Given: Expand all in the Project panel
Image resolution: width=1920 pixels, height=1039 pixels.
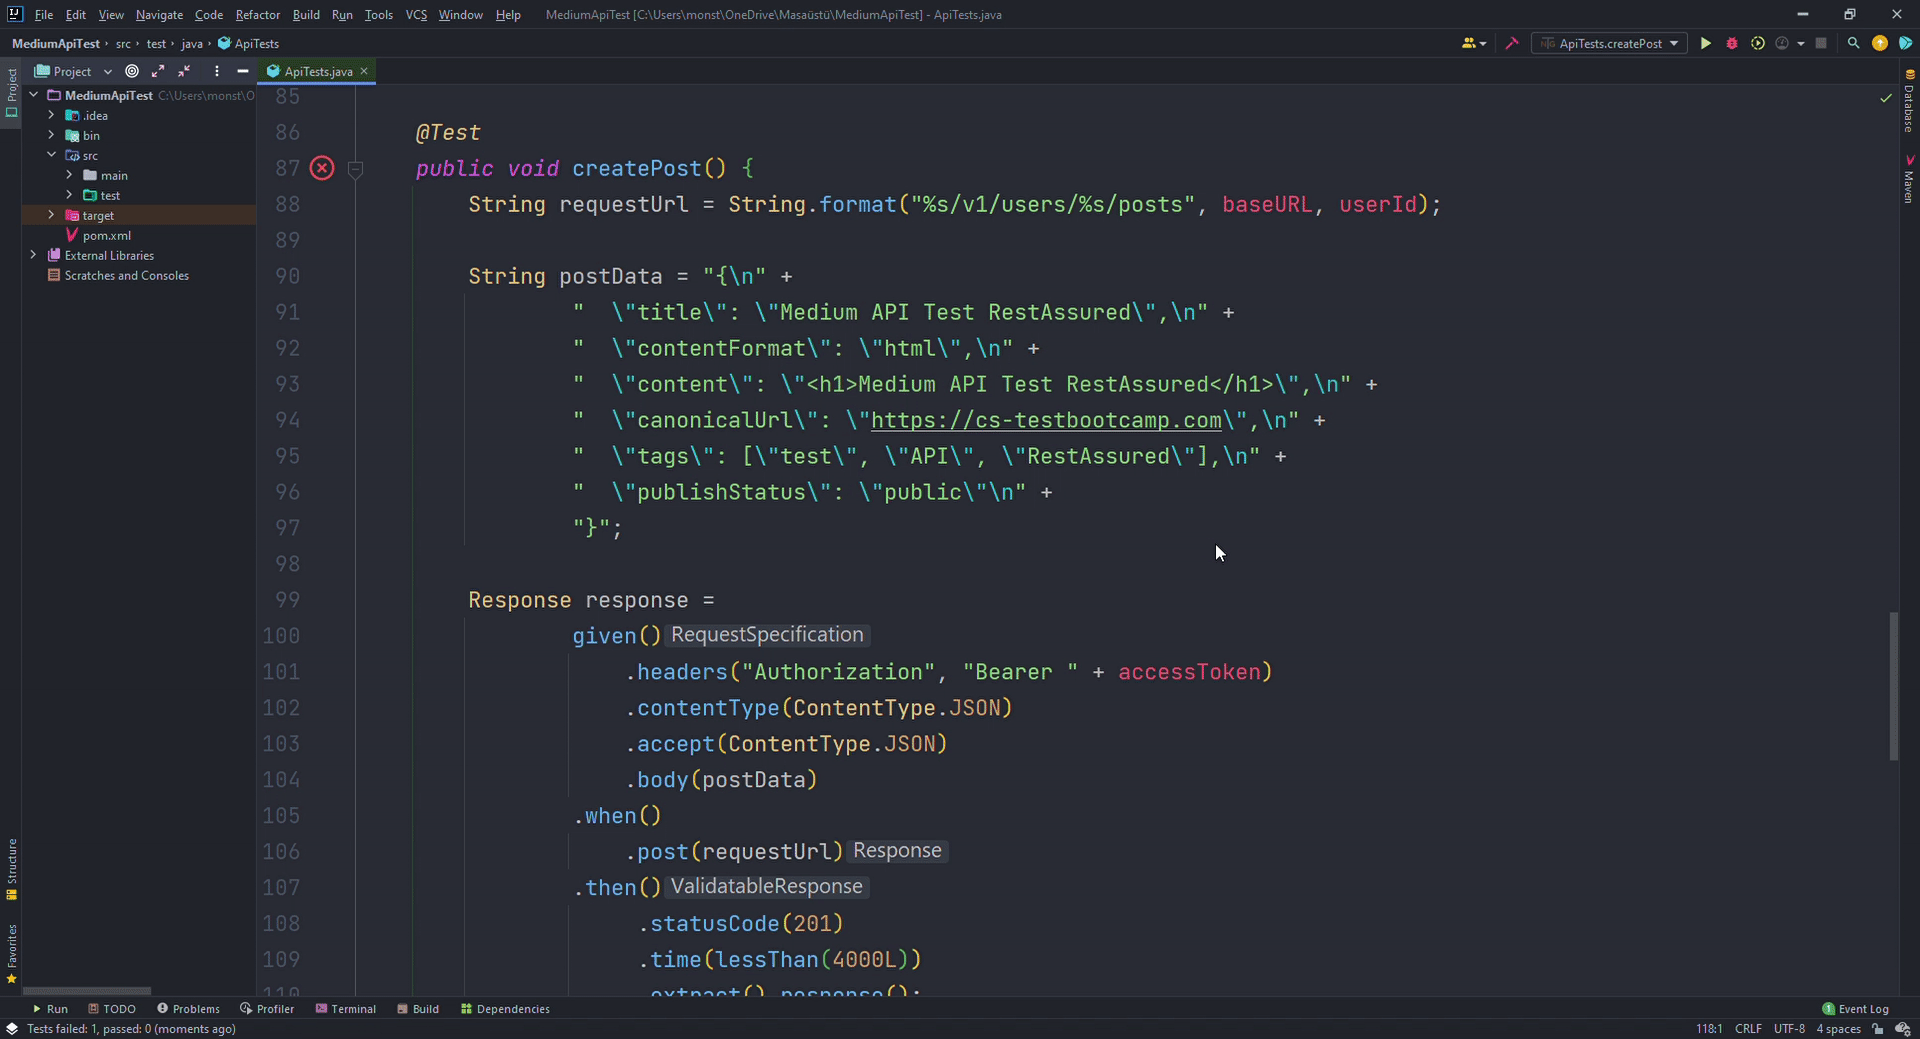Looking at the screenshot, I should [158, 71].
